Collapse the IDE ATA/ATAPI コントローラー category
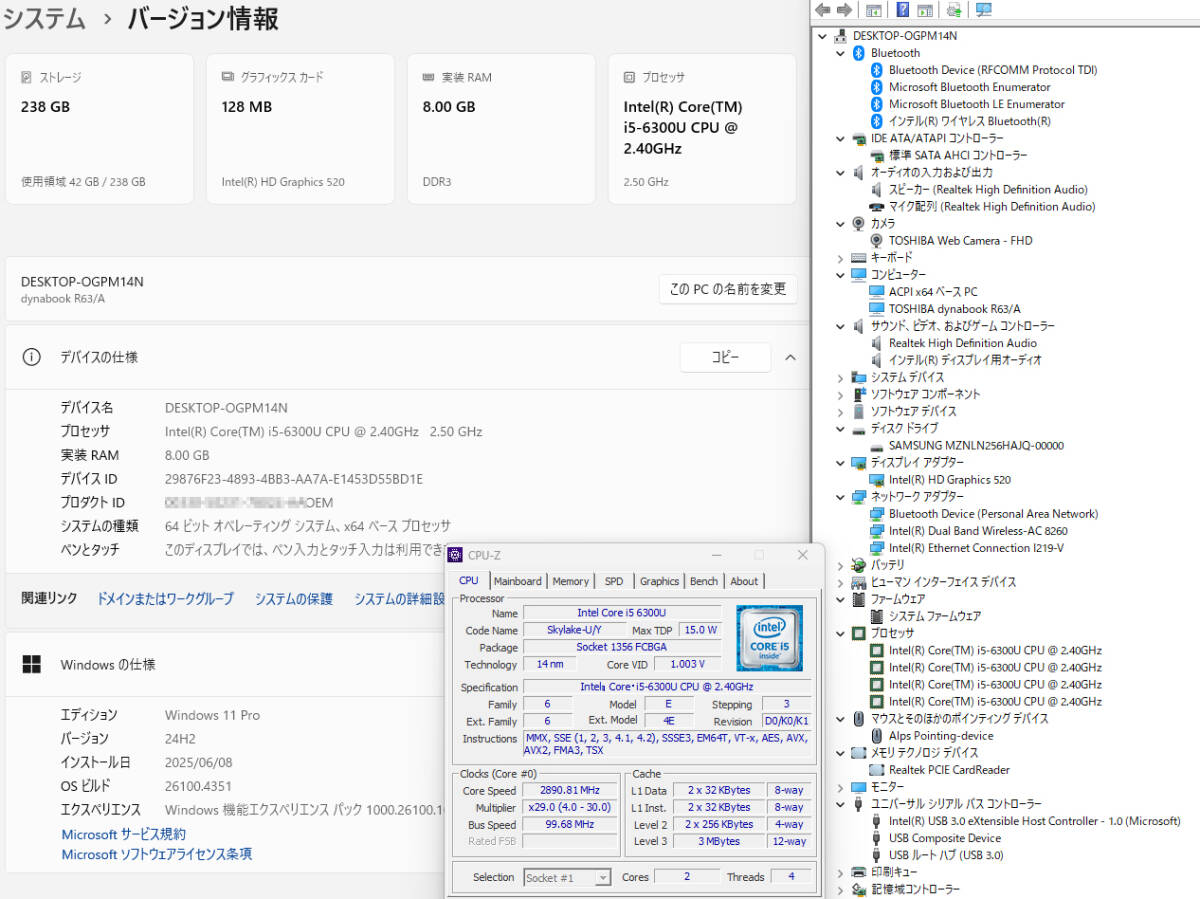The width and height of the screenshot is (1200, 899). (x=841, y=138)
